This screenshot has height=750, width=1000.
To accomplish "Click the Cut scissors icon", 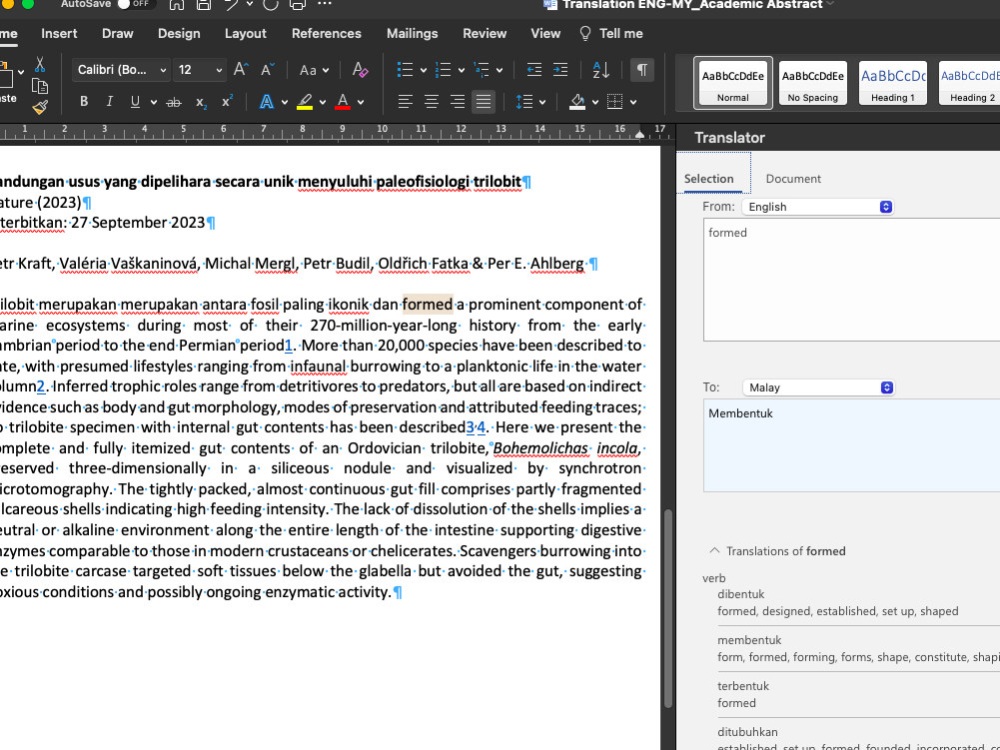I will (x=40, y=64).
